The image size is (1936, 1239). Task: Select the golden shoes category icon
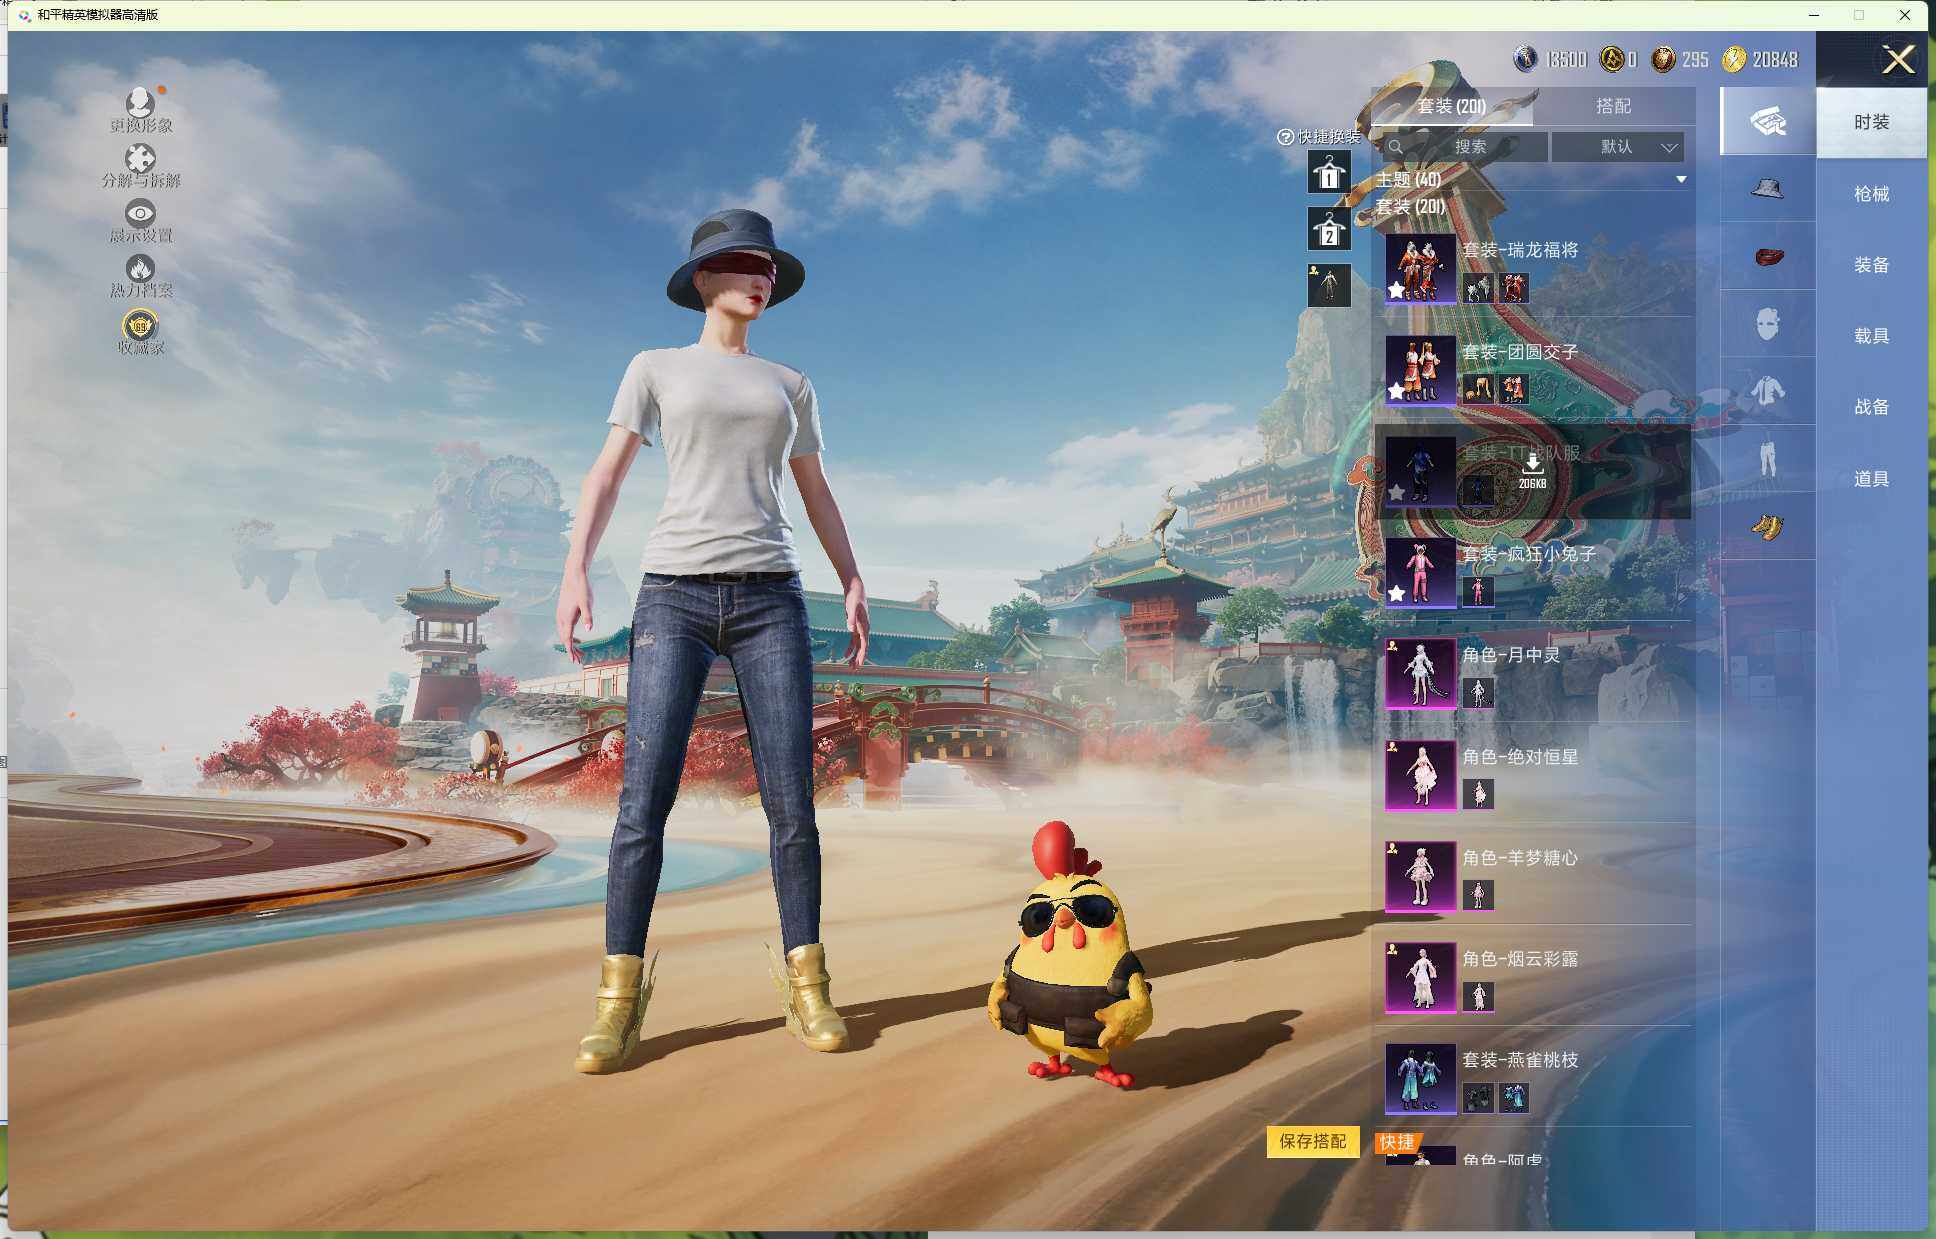pyautogui.click(x=1767, y=526)
